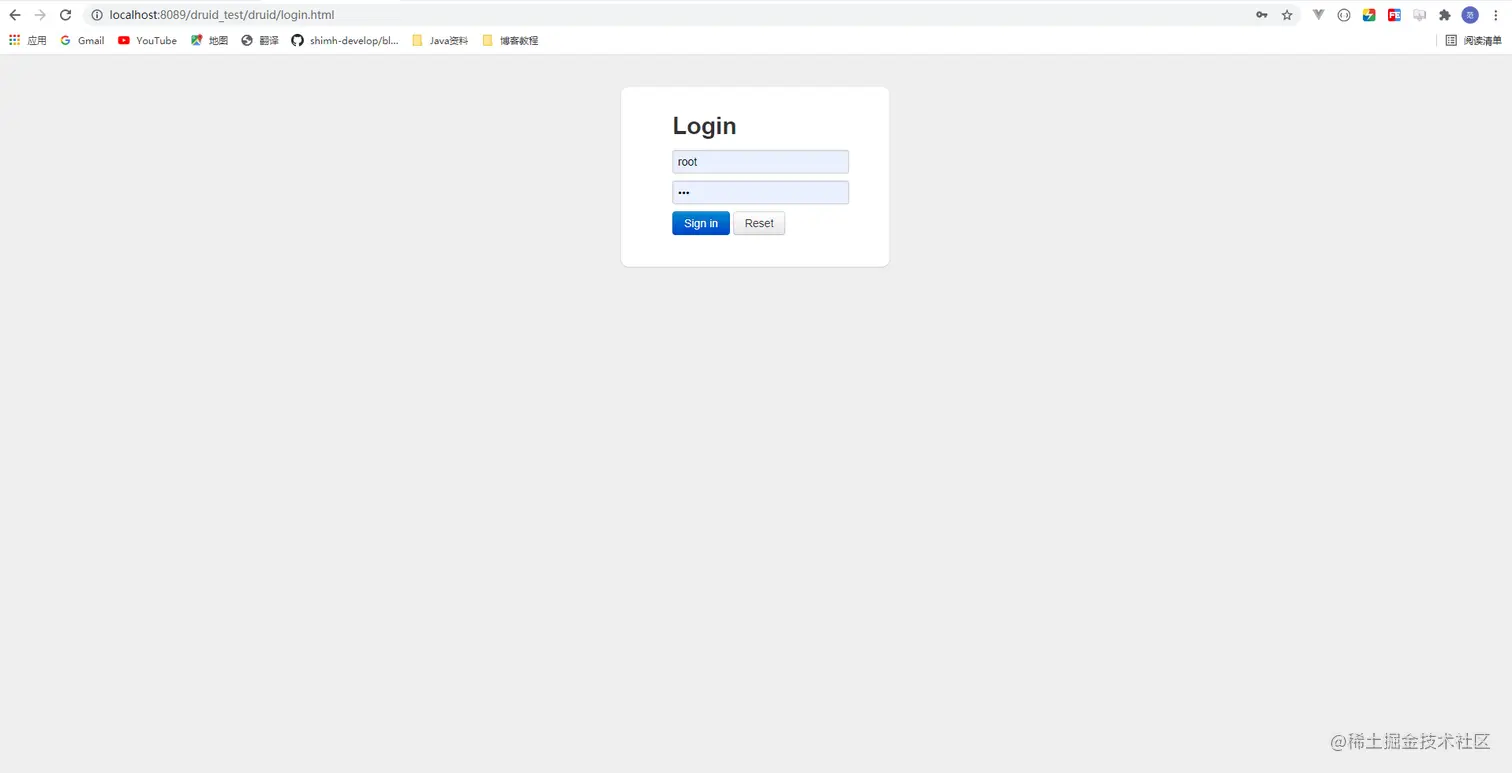Expand the 博客教程 bookmark folder

(x=510, y=41)
